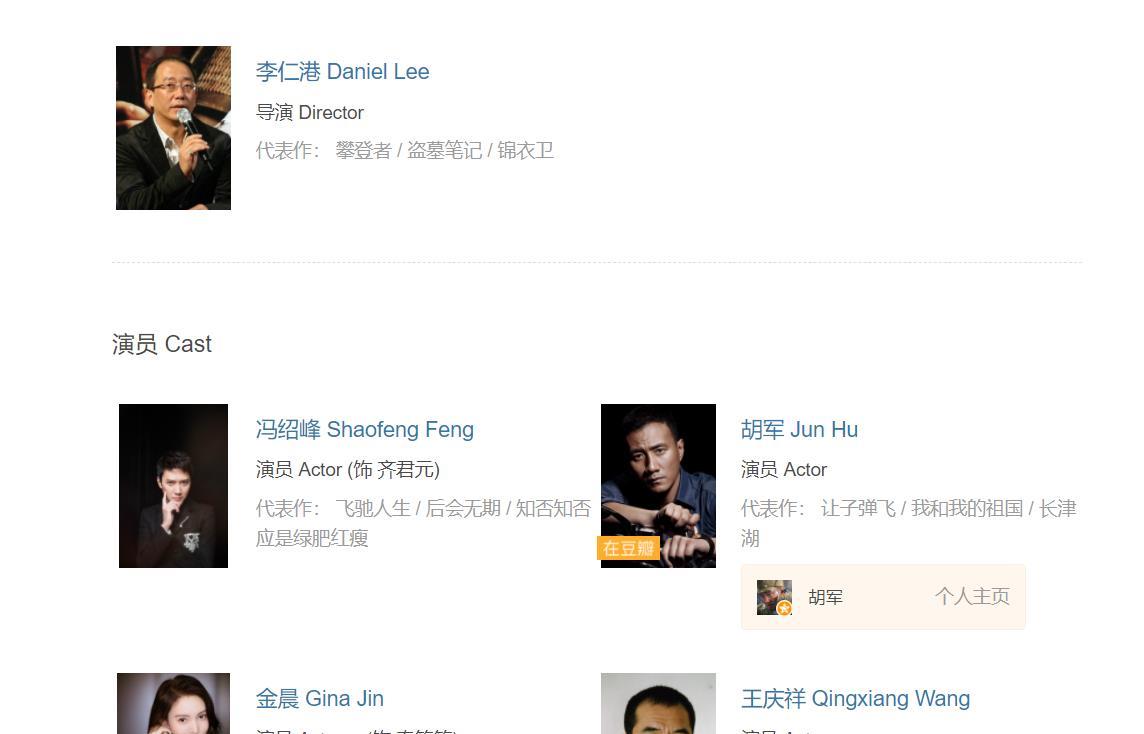Open the 盗墓笔记 representative work
Viewport: 1144px width, 734px height.
click(x=444, y=150)
